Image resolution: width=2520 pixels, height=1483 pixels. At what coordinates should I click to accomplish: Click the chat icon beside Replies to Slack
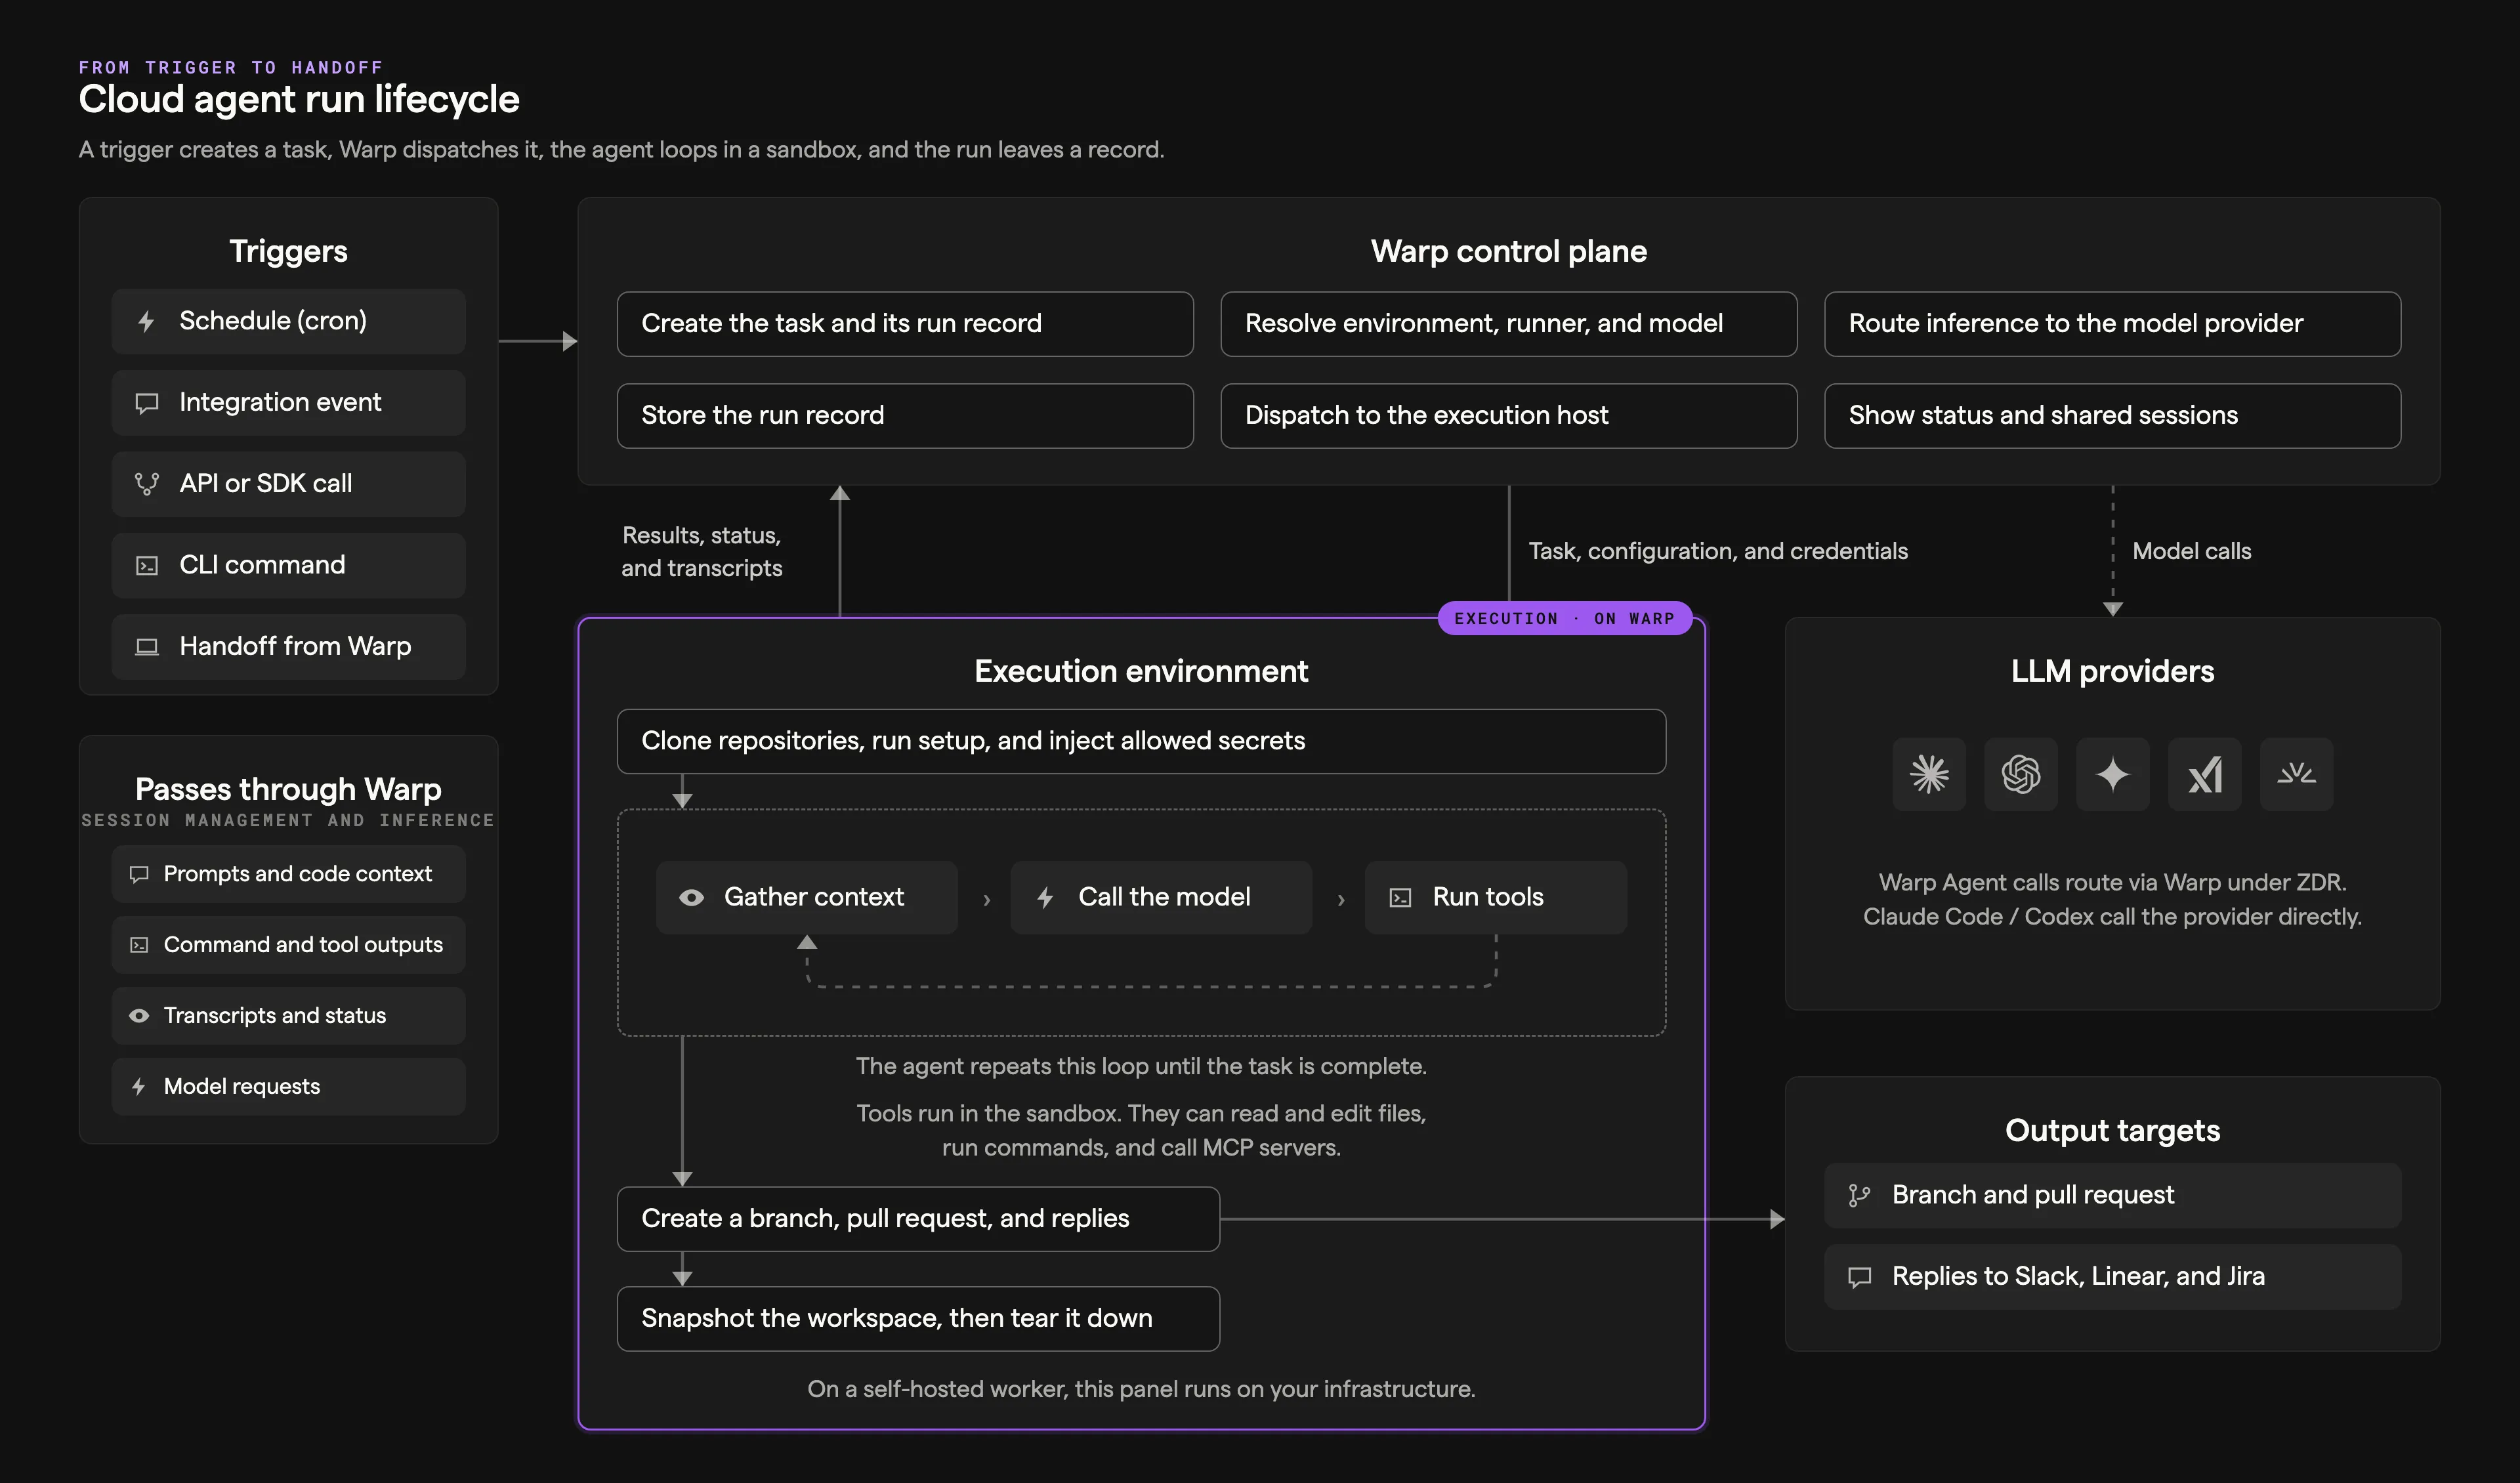click(1859, 1277)
